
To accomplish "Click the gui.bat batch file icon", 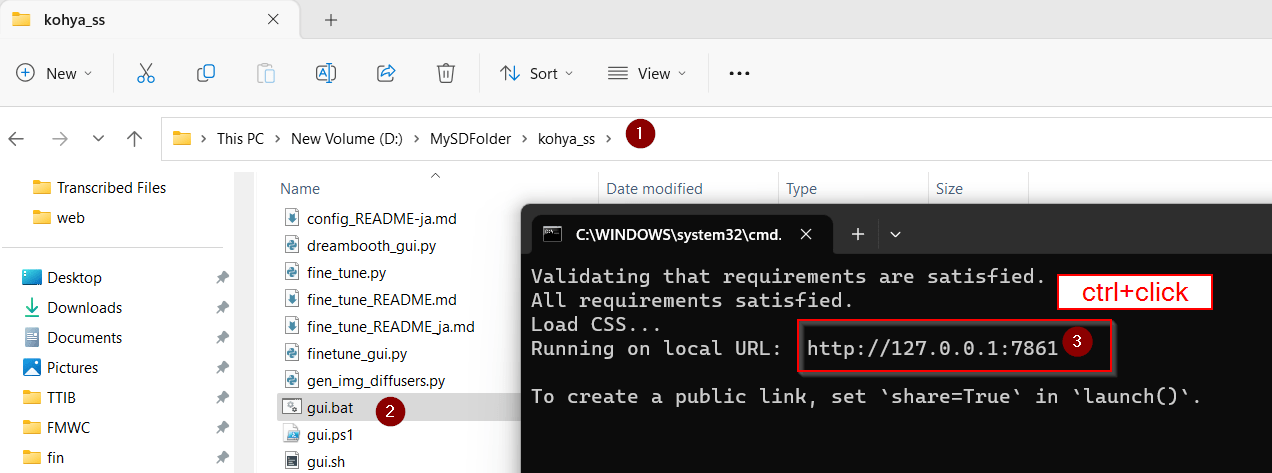I will pyautogui.click(x=291, y=407).
